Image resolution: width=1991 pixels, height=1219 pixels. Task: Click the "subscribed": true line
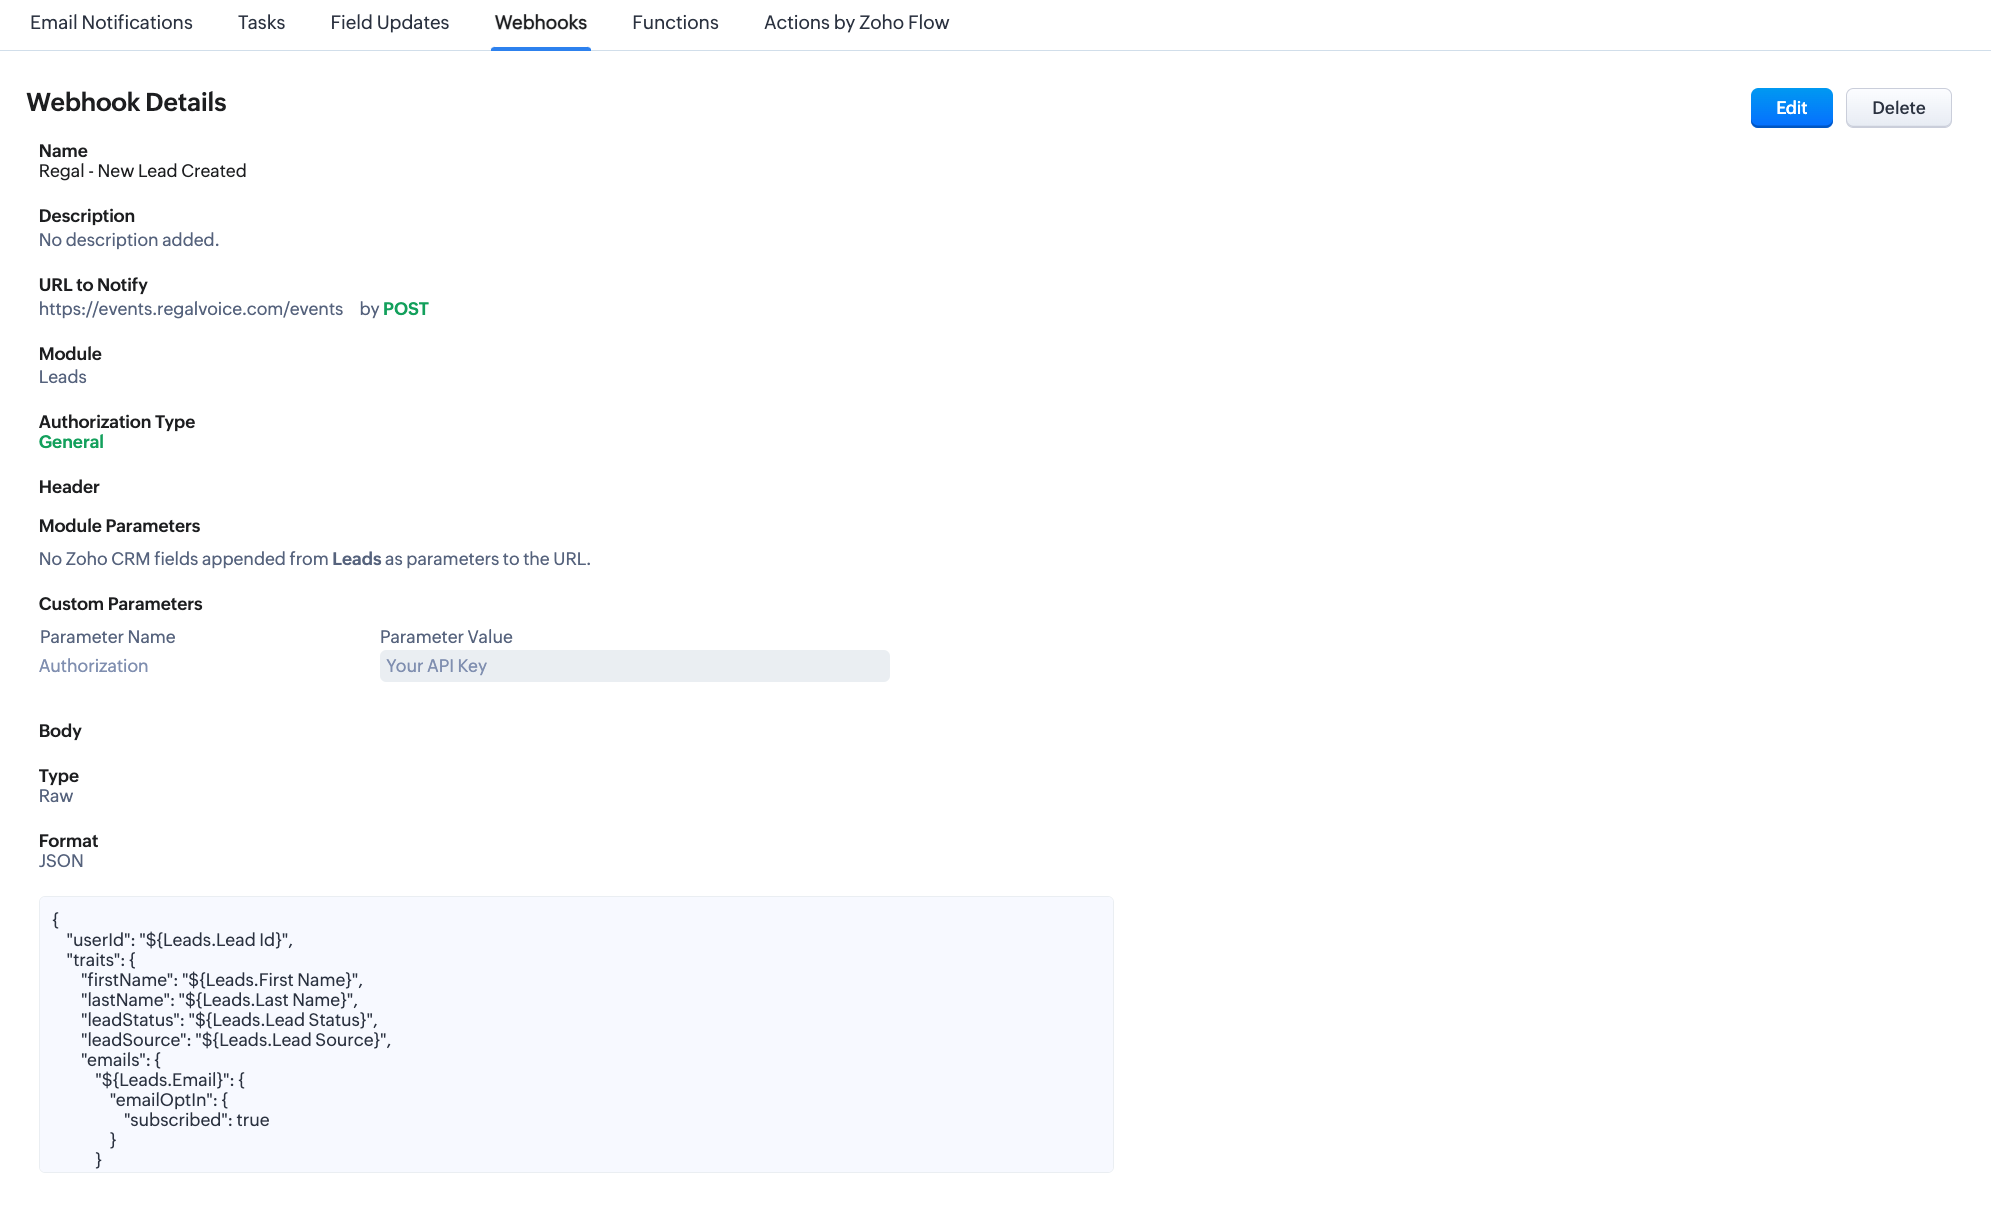point(197,1120)
